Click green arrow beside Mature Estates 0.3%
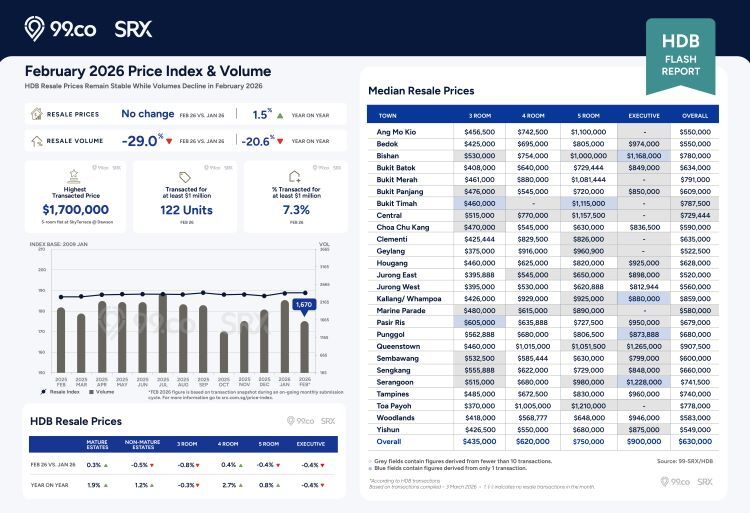This screenshot has height=513, width=750. pyautogui.click(x=106, y=465)
